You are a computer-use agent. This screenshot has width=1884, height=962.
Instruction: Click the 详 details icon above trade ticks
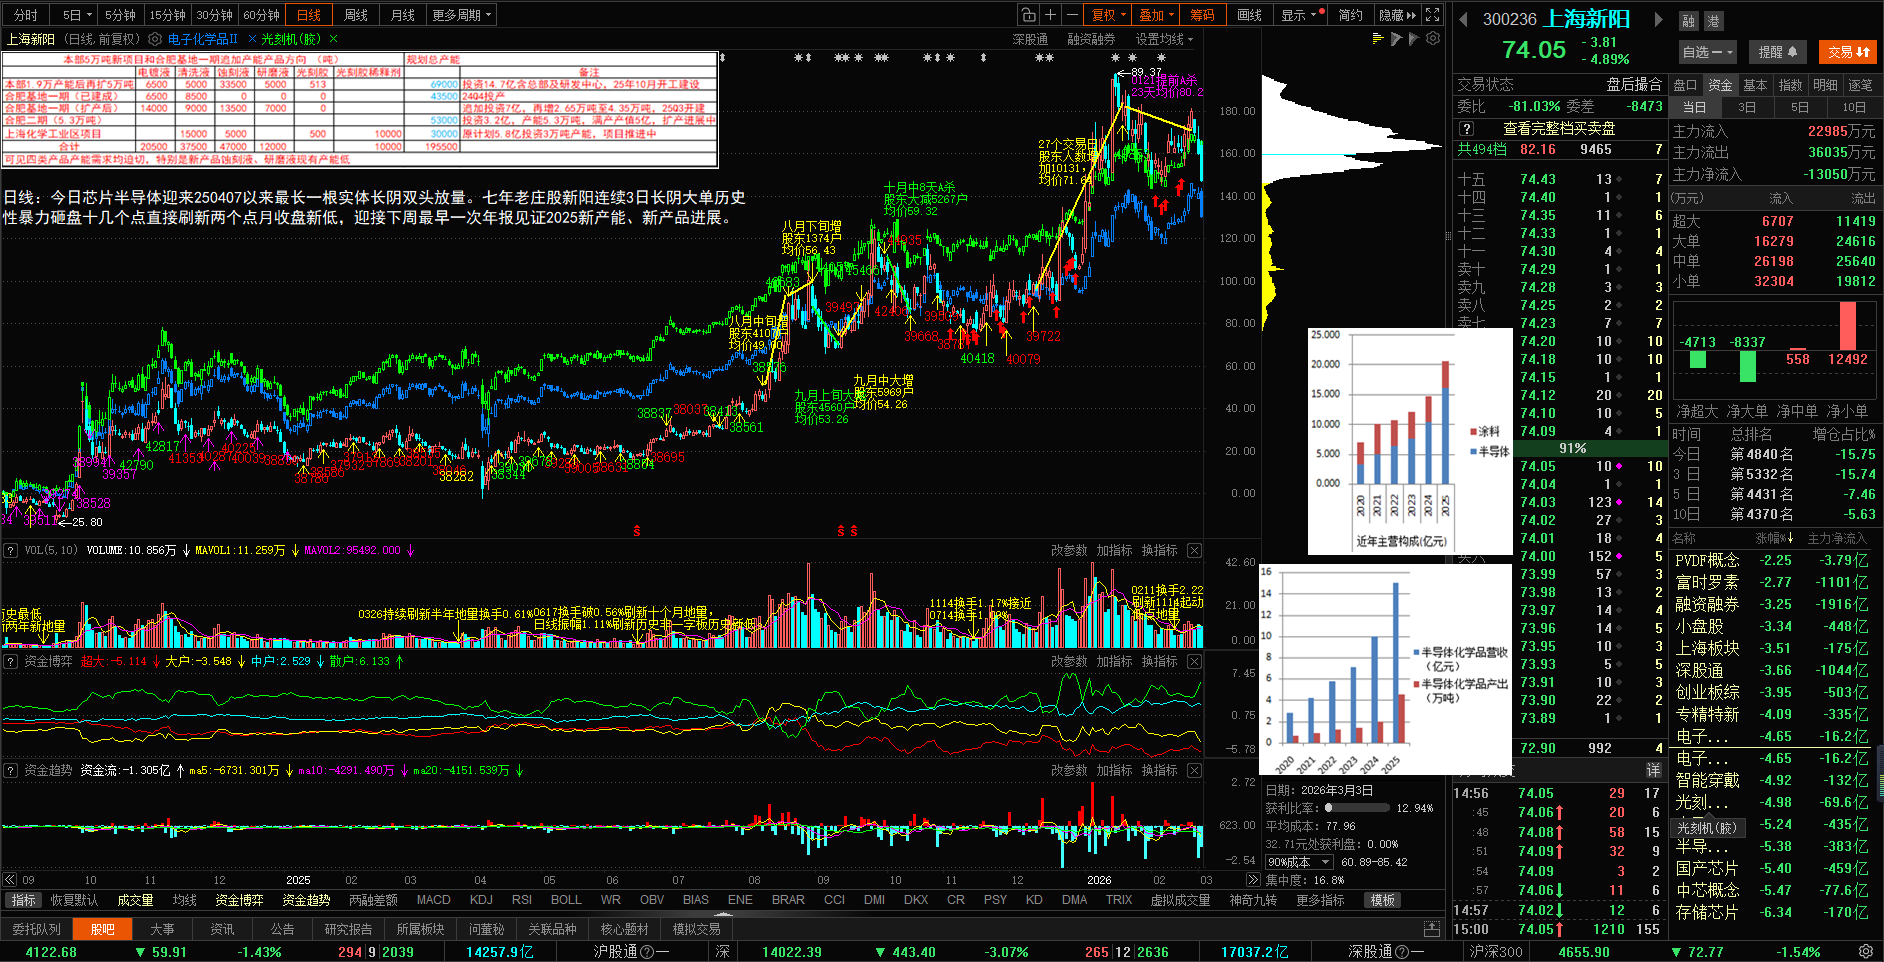1653,770
